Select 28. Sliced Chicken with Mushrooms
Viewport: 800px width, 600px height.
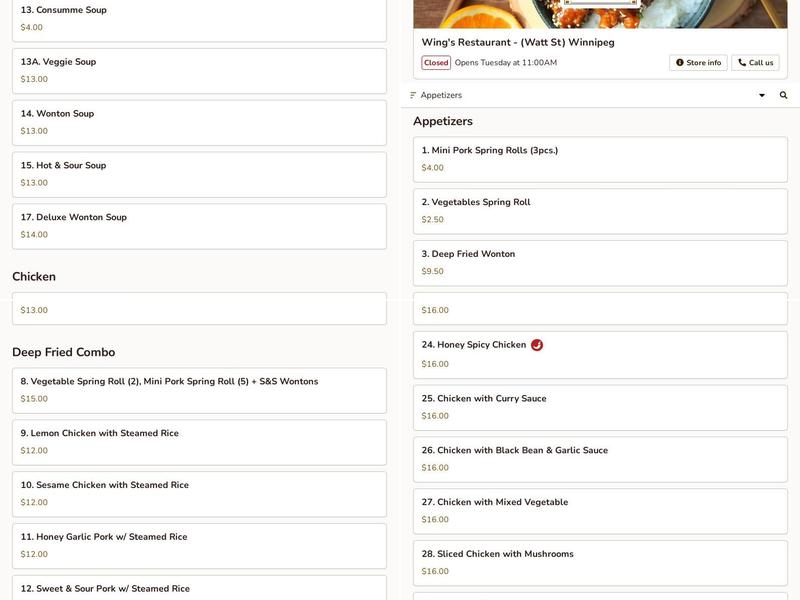[x=600, y=563]
